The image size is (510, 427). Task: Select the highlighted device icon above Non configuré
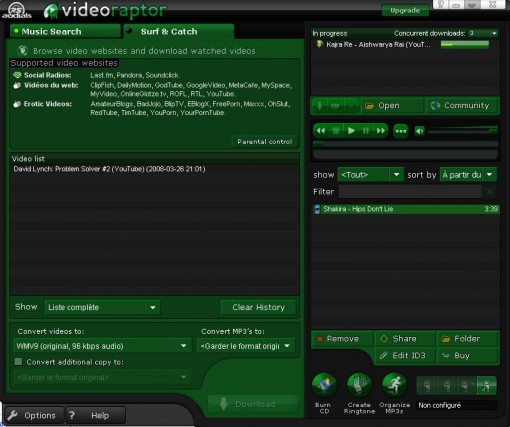(x=486, y=386)
